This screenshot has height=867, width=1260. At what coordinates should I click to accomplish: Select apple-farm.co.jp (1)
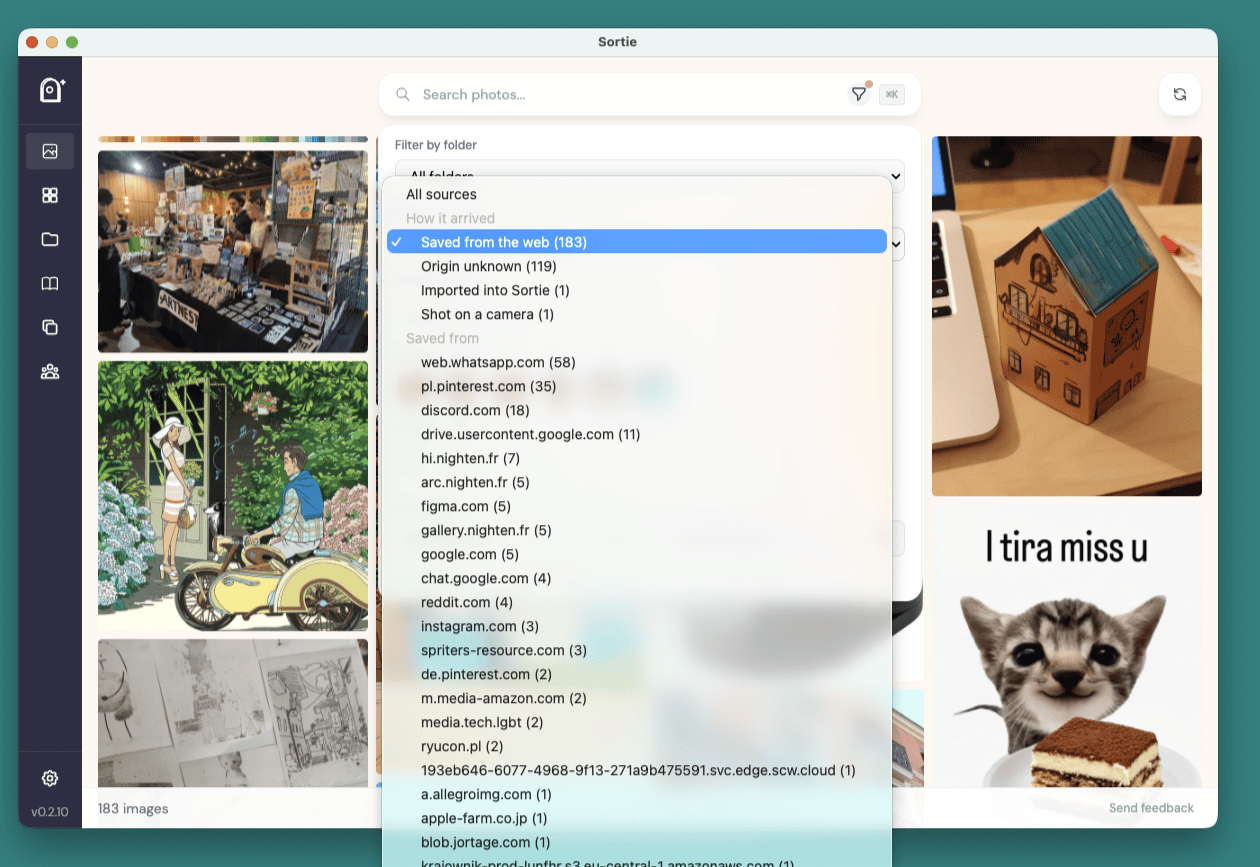tap(637, 818)
